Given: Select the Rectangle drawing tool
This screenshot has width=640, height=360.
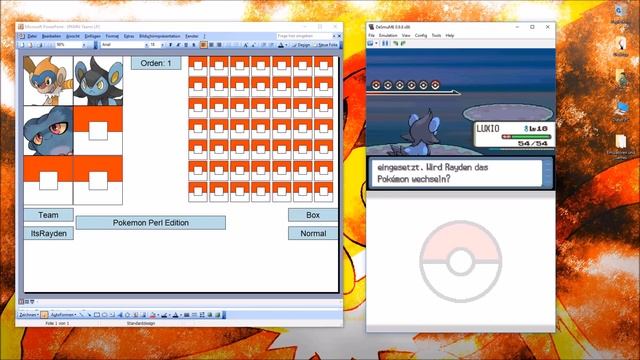Looking at the screenshot, I should (97, 315).
